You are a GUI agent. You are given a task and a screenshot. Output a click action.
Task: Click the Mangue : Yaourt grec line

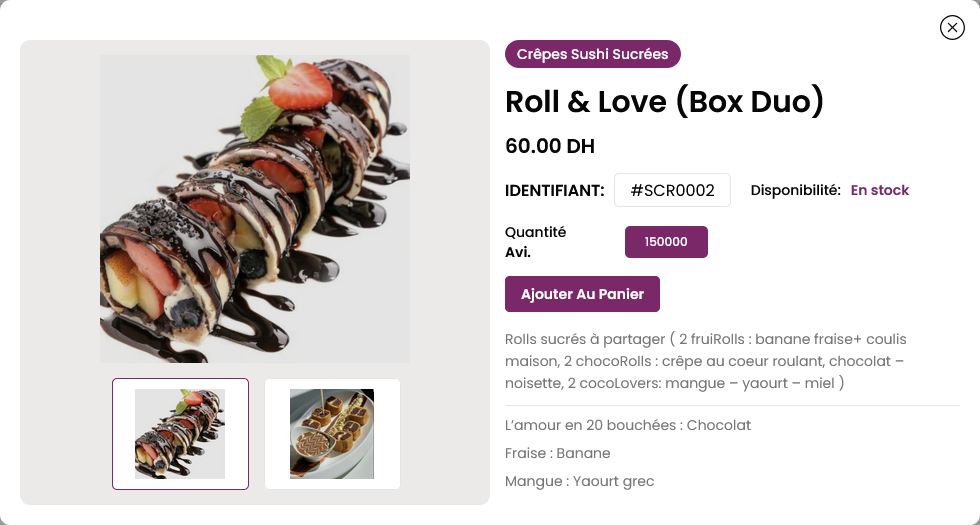579,481
